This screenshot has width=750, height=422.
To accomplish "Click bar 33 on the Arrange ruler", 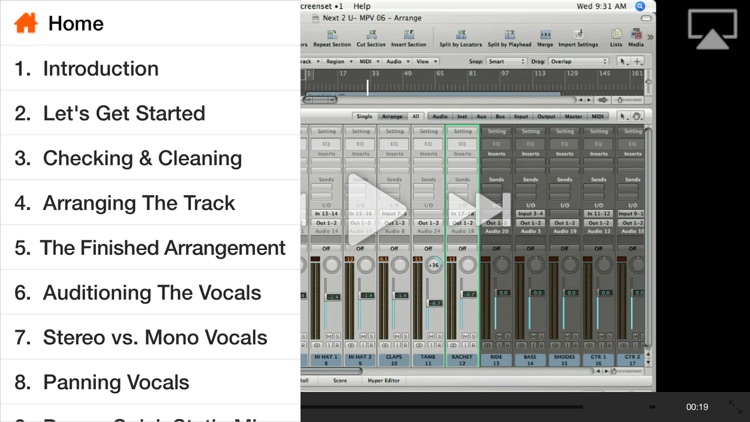I will coord(375,74).
